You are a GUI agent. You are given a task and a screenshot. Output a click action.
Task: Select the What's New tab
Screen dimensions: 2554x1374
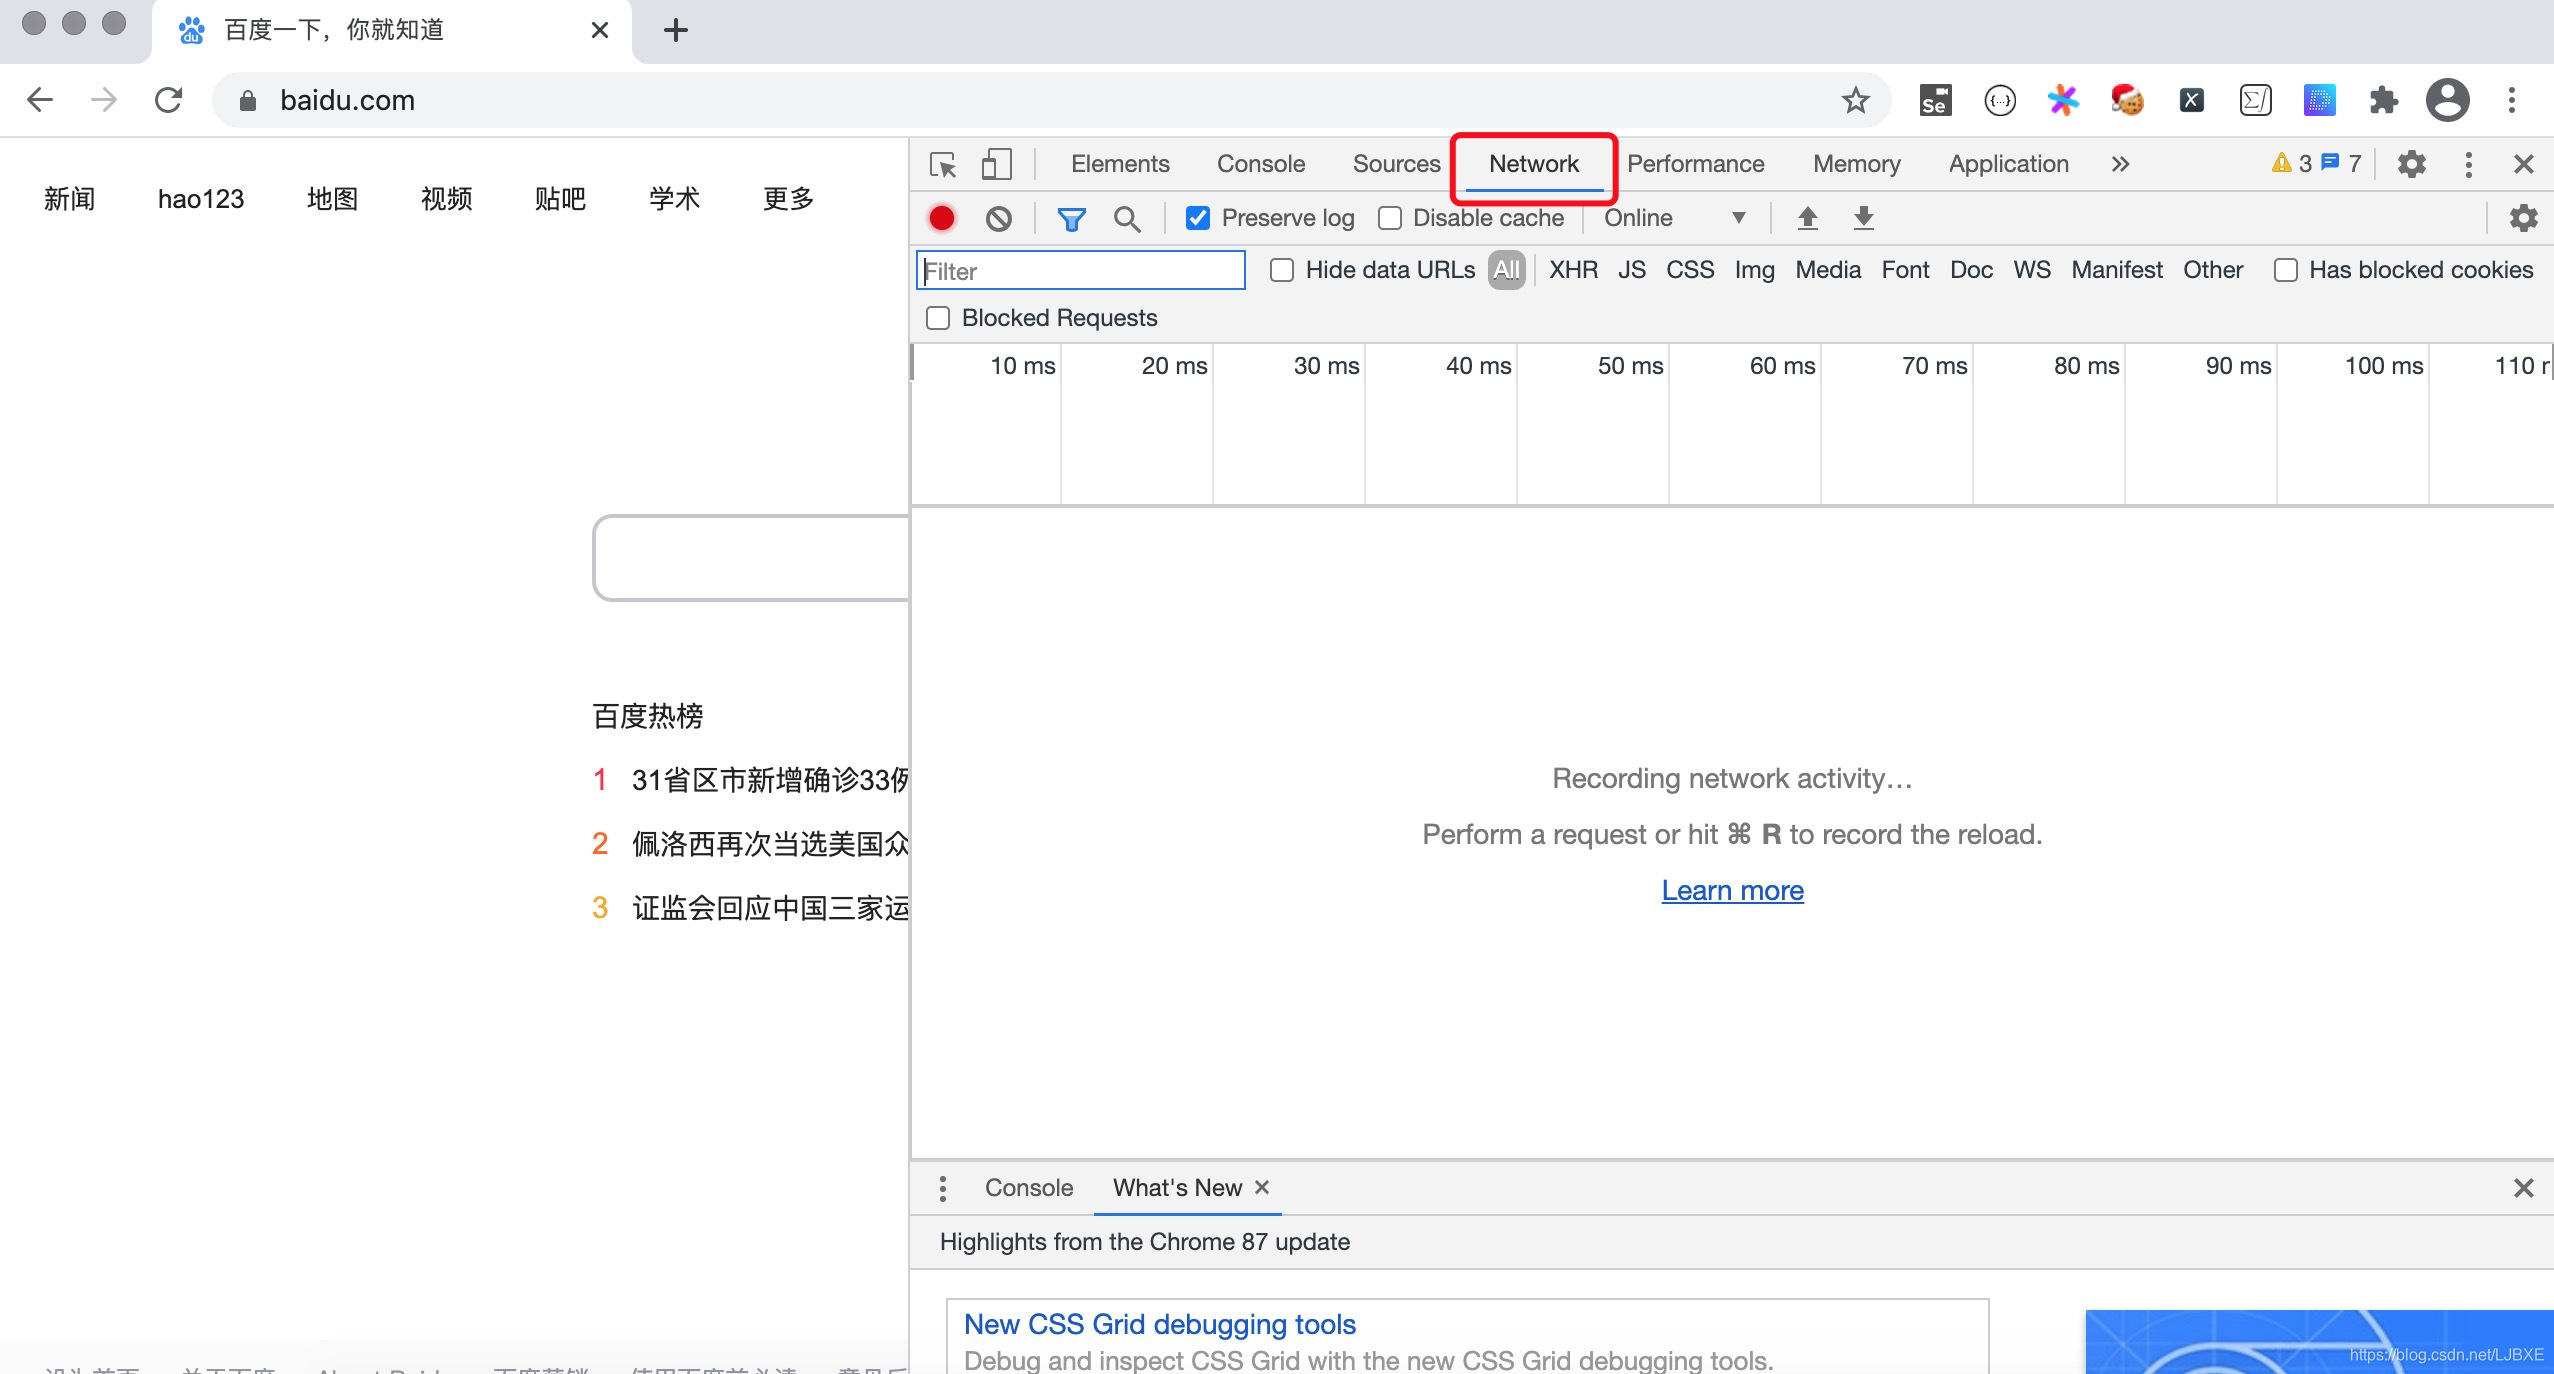pyautogui.click(x=1174, y=1186)
